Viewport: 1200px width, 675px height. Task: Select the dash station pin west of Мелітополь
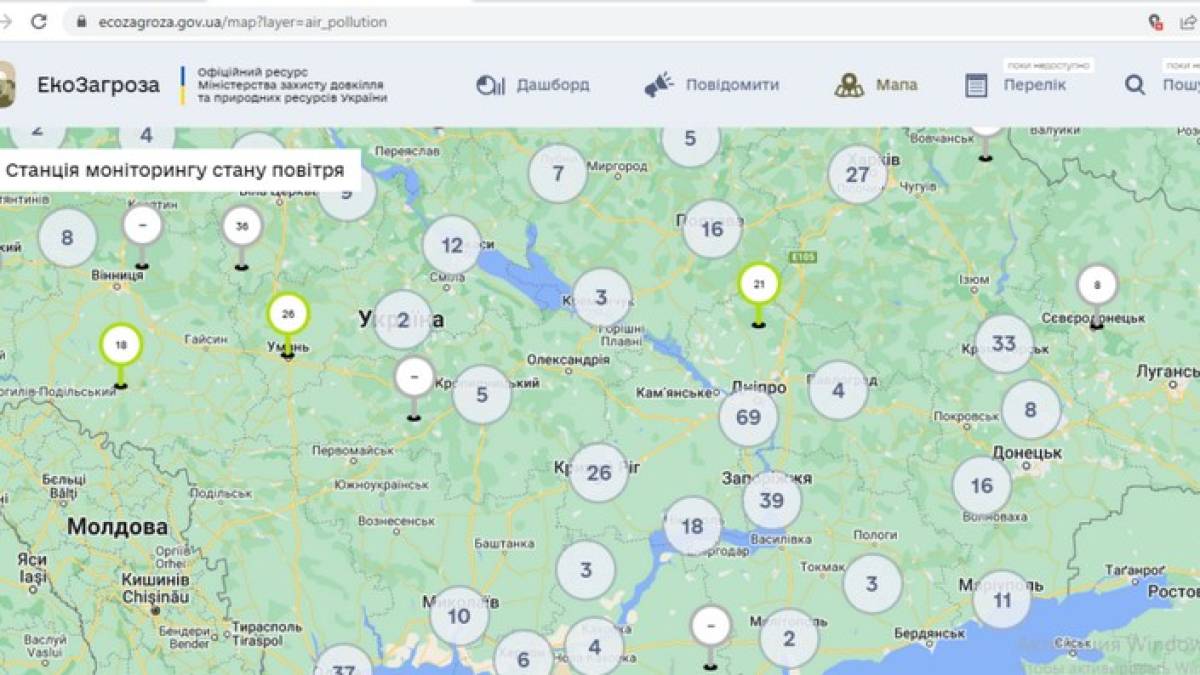click(711, 628)
